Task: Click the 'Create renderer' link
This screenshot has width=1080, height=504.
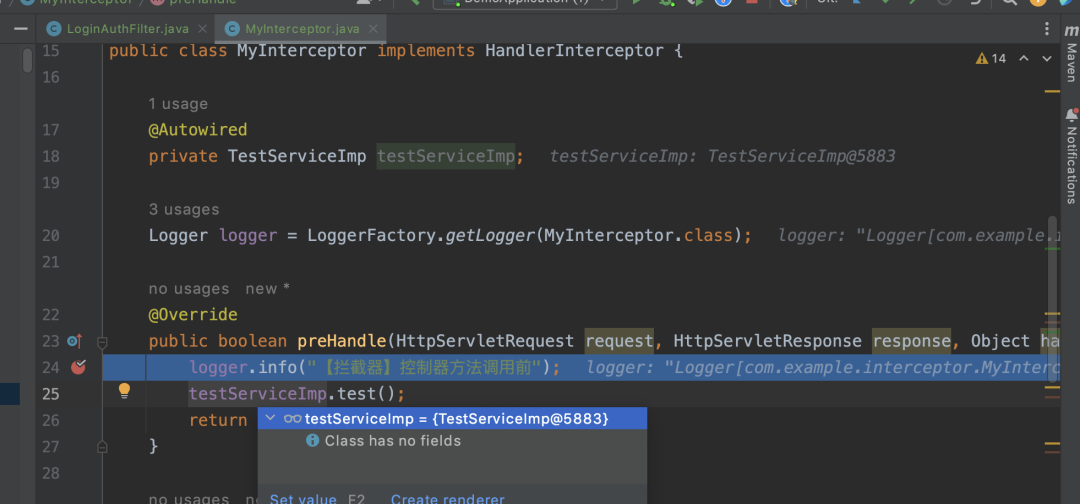Action: tap(448, 499)
